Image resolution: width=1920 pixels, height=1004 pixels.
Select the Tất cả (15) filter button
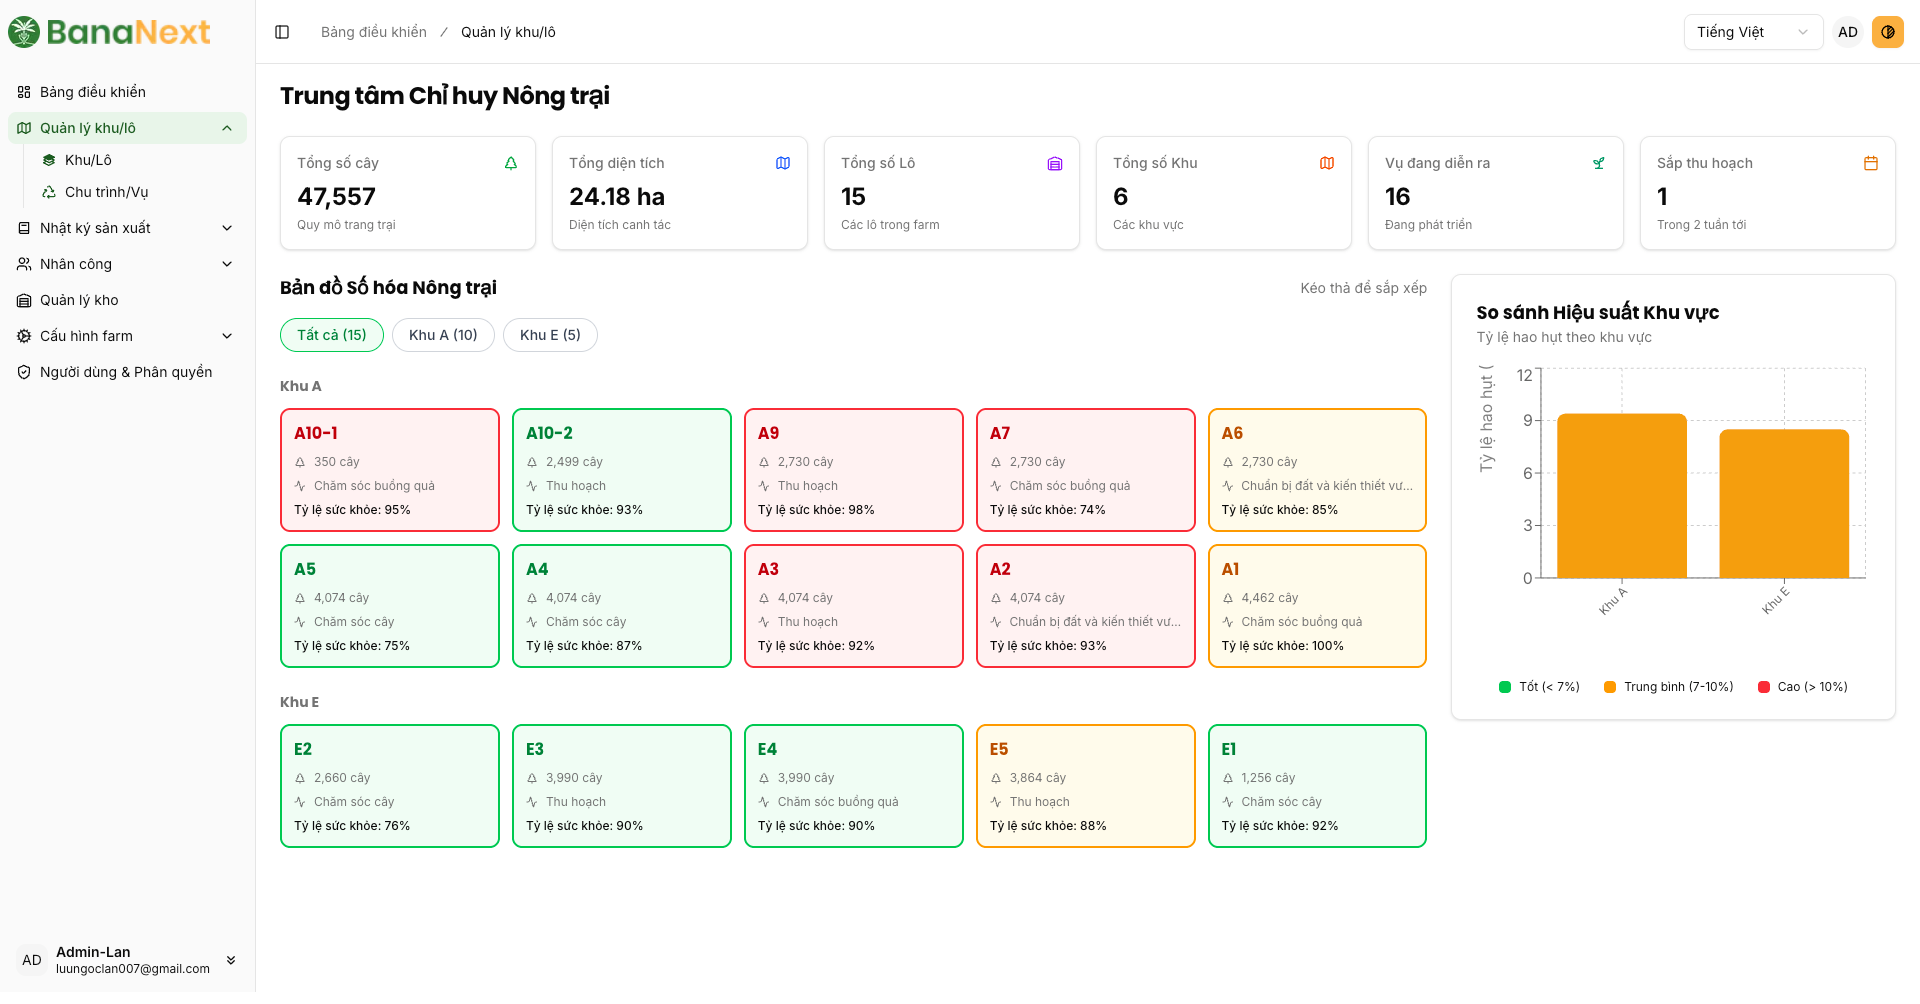pos(331,335)
